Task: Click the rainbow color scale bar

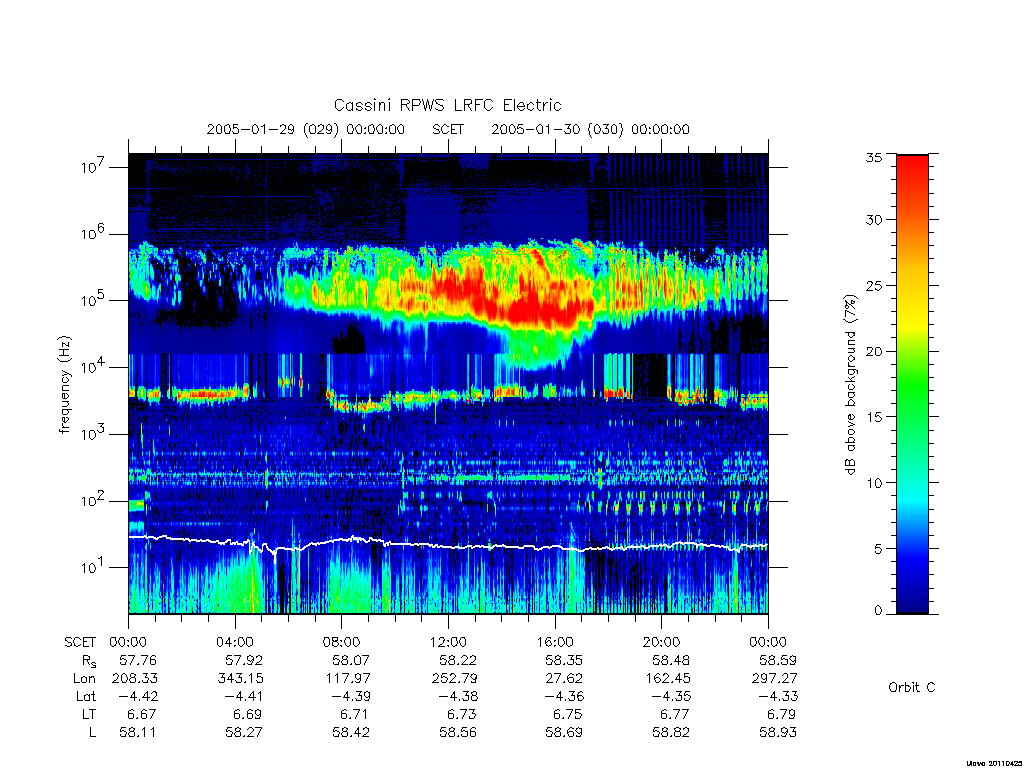Action: [912, 384]
